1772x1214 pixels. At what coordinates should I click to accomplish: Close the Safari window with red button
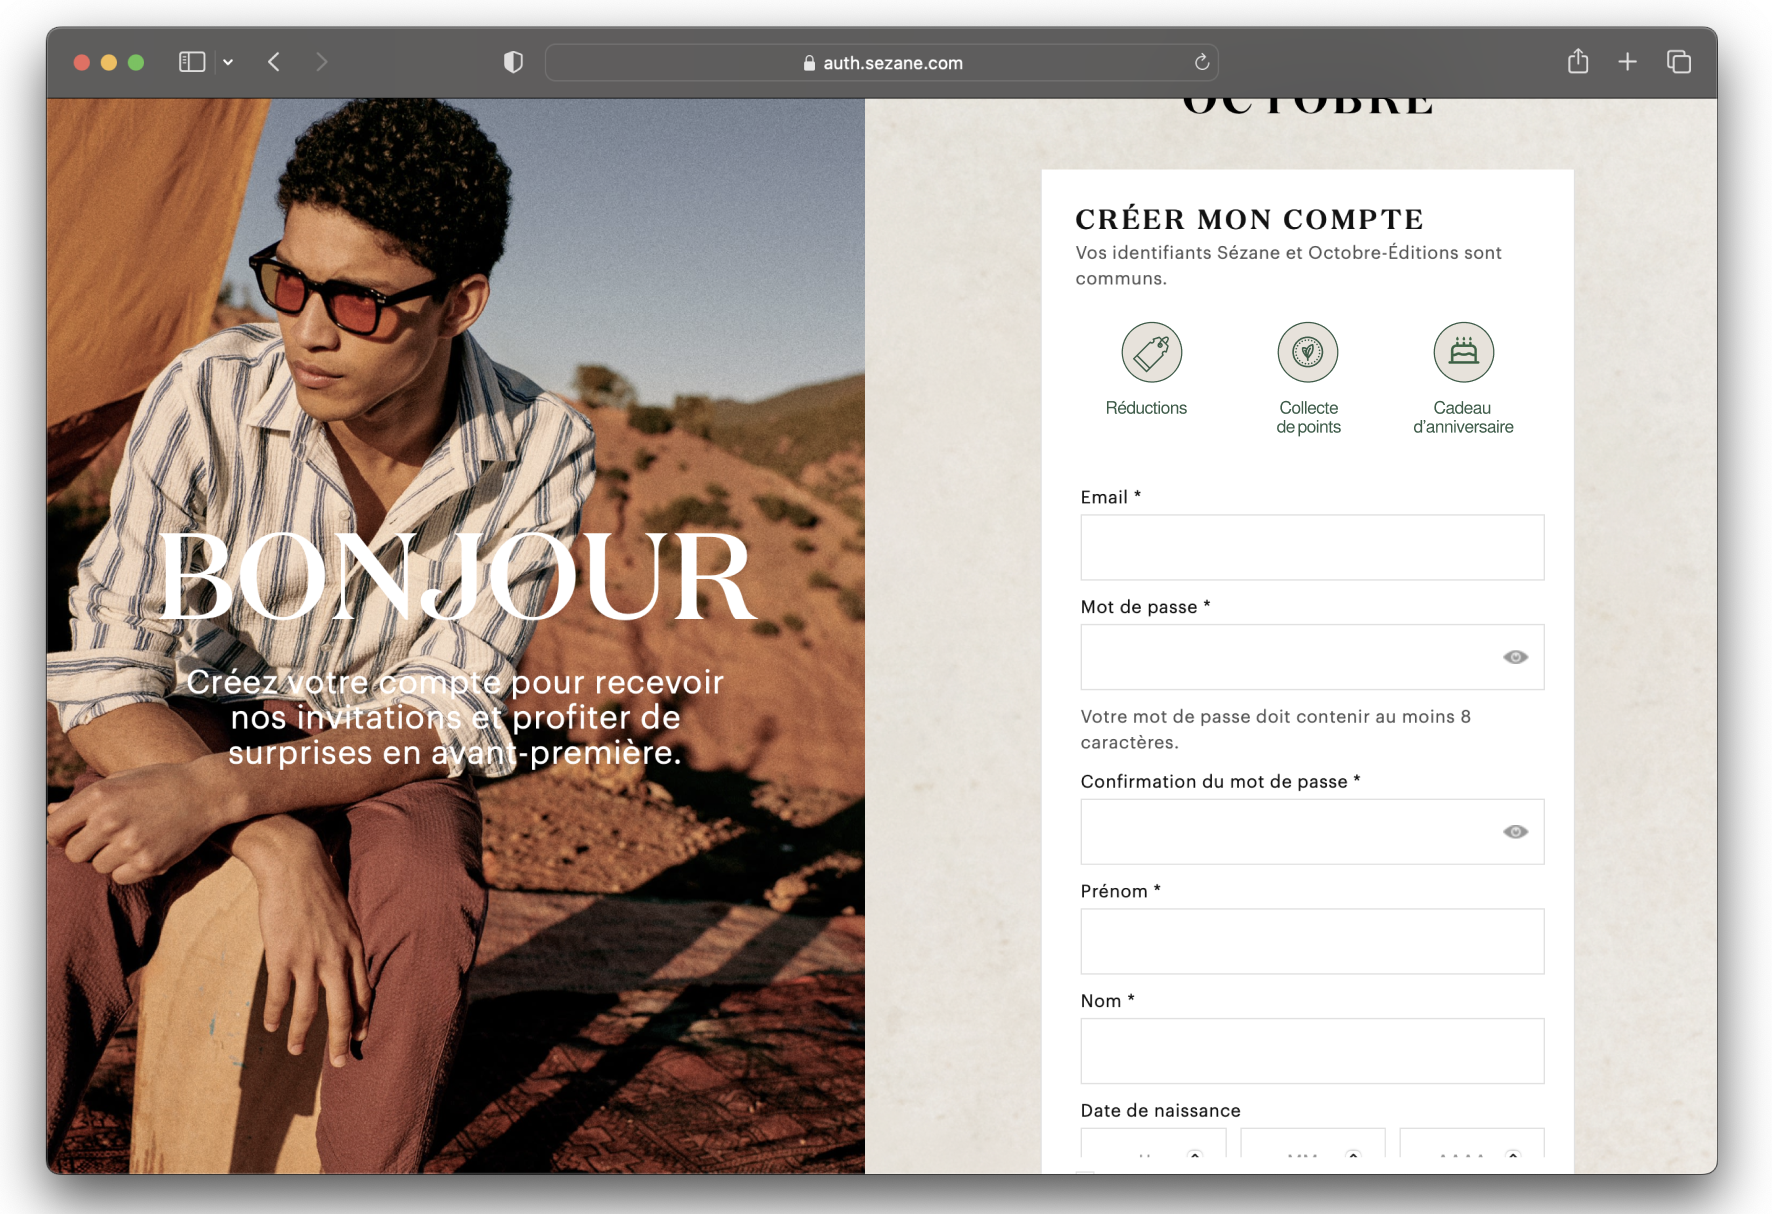tap(82, 62)
